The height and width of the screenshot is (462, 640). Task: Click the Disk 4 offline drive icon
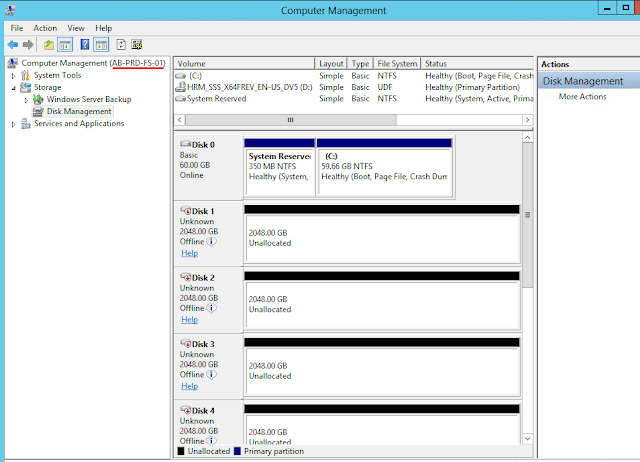tap(186, 410)
